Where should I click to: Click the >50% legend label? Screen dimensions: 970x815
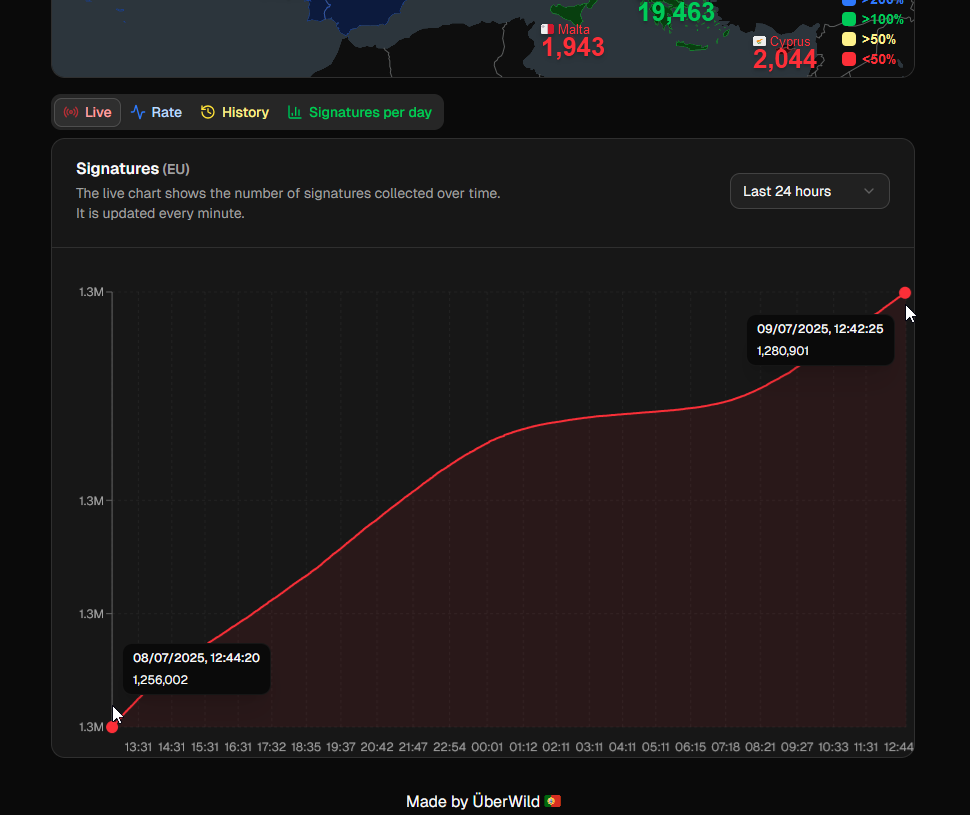coord(878,40)
